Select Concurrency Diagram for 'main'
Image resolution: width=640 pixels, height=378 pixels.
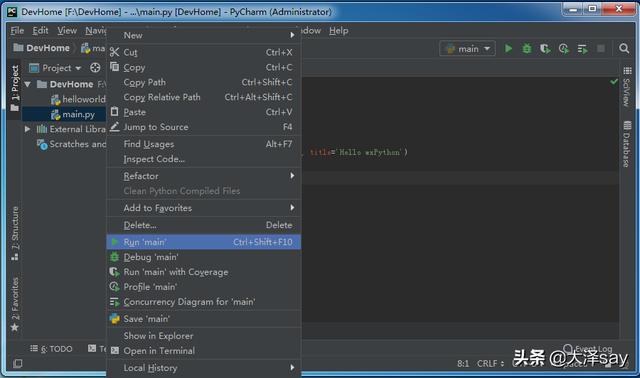coord(204,302)
